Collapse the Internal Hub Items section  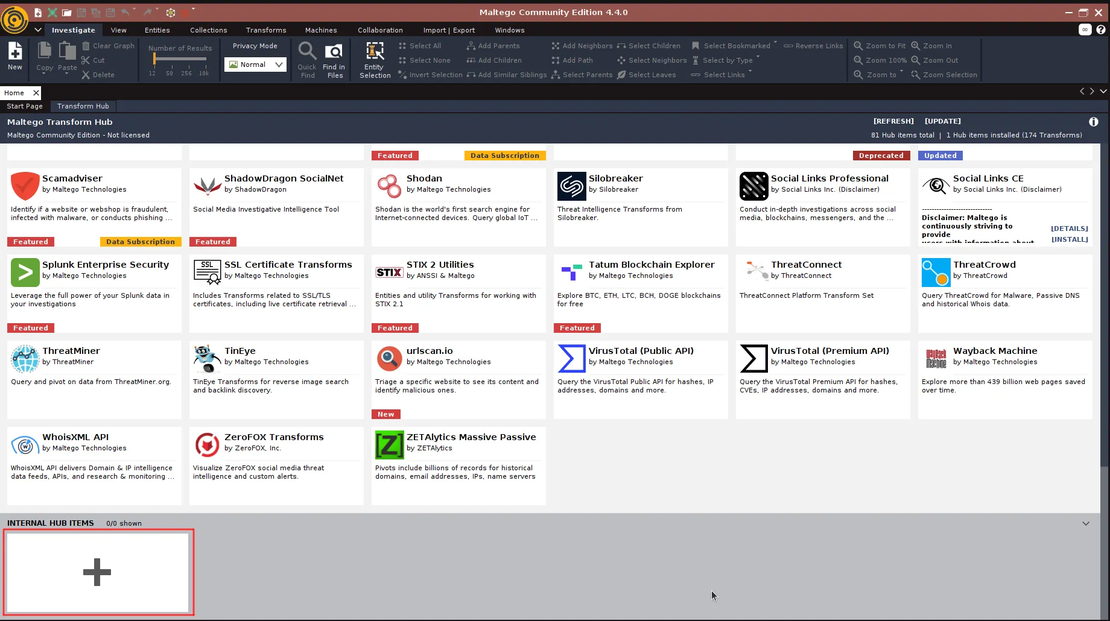(x=1086, y=523)
